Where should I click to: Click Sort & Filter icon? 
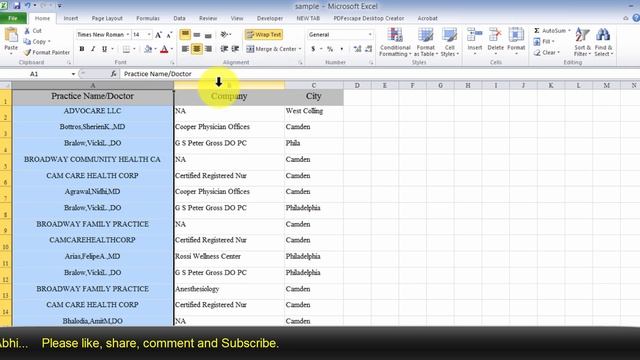pos(582,36)
